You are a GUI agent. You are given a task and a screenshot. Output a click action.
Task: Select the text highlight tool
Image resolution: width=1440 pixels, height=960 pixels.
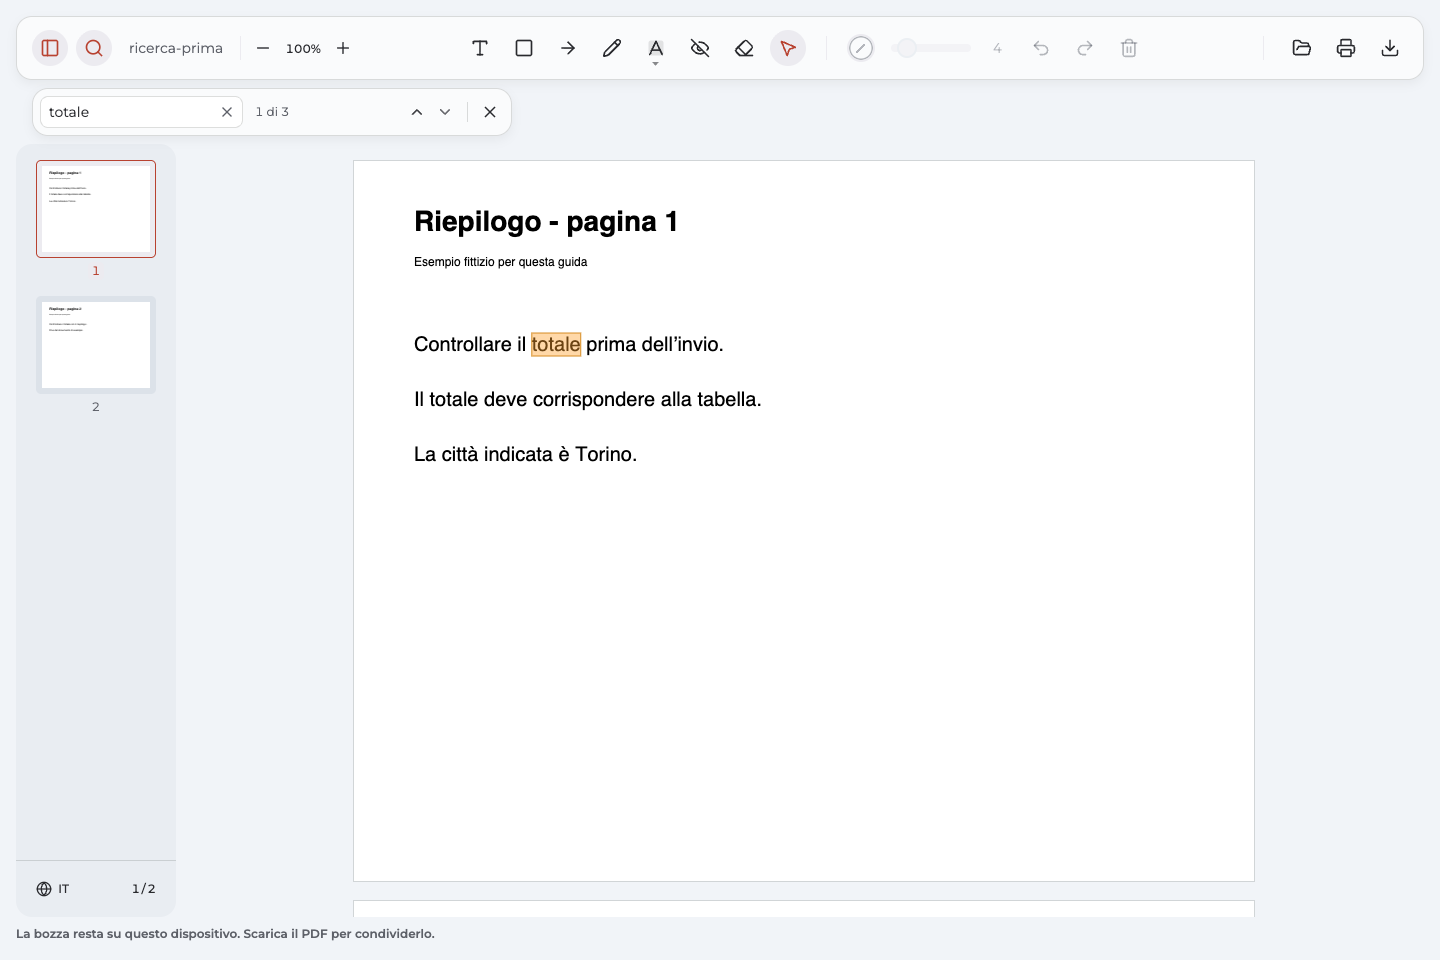656,47
